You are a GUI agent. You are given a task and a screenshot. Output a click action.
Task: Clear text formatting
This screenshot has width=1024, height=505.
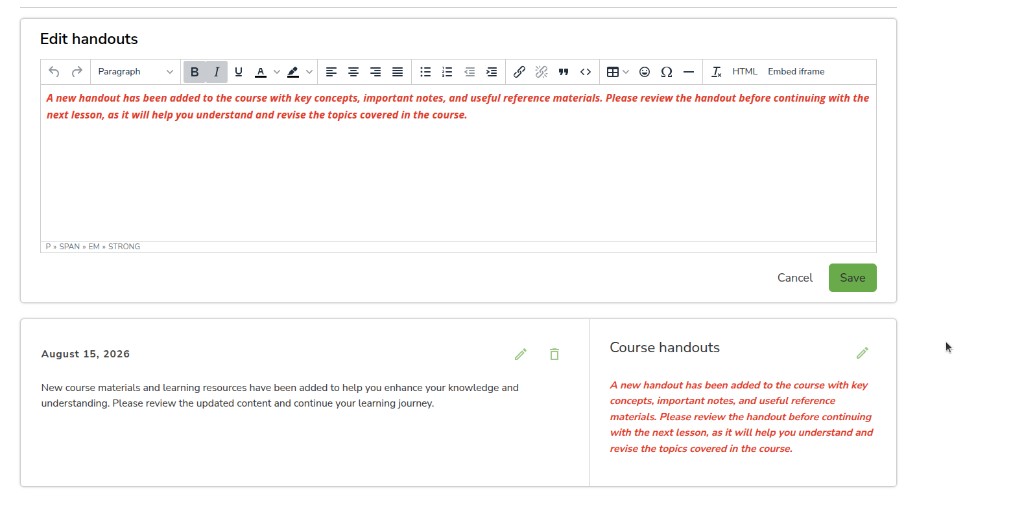(716, 72)
